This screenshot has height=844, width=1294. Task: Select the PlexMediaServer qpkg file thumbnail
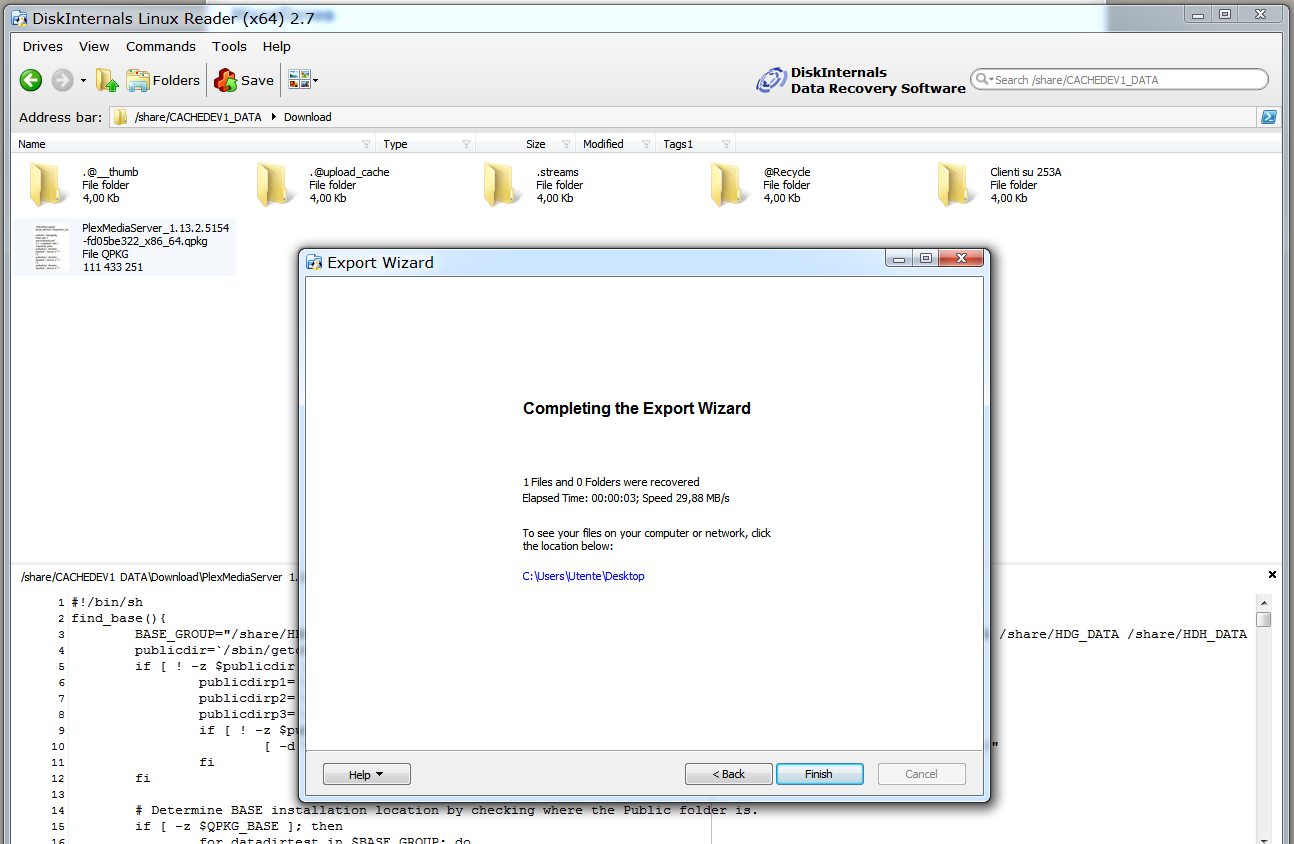point(51,248)
